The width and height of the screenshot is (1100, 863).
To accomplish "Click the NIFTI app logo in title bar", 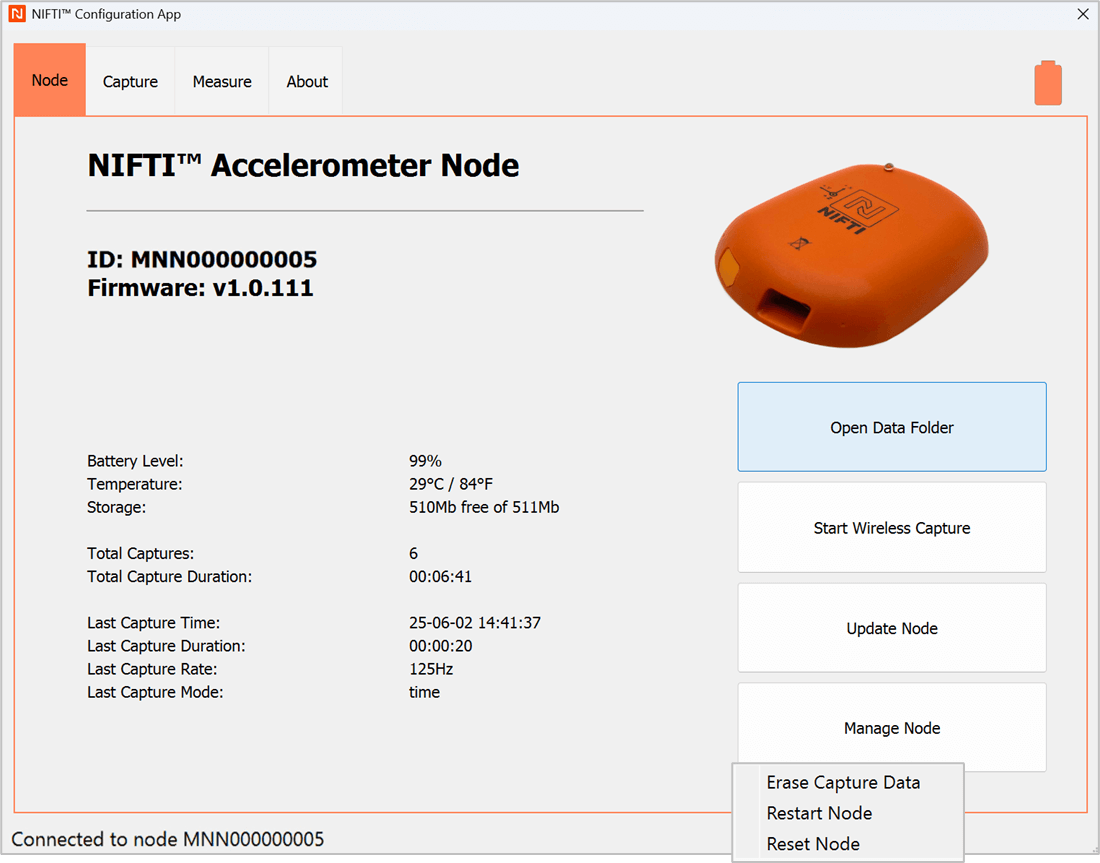I will click(x=17, y=14).
